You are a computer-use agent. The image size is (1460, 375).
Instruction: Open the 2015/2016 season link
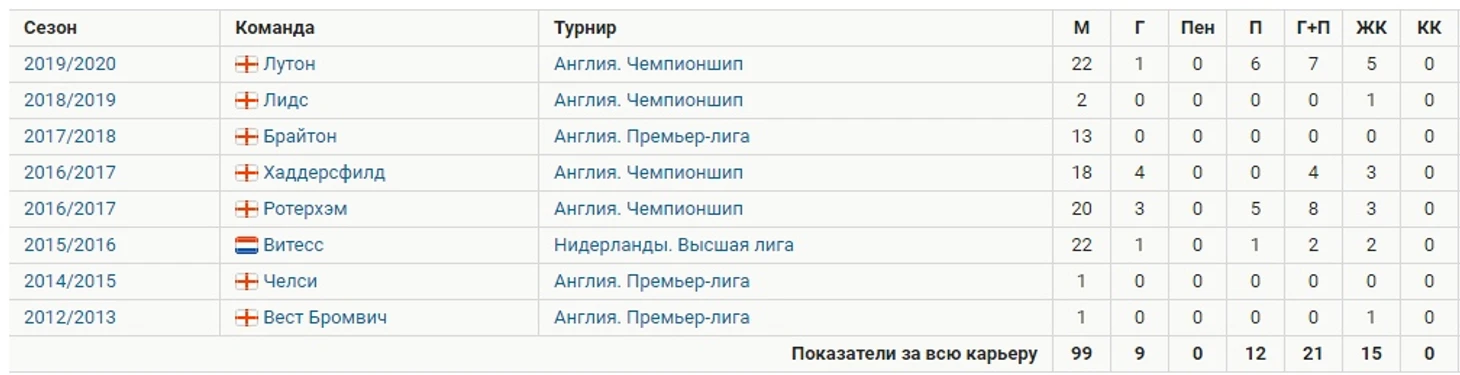pos(70,245)
